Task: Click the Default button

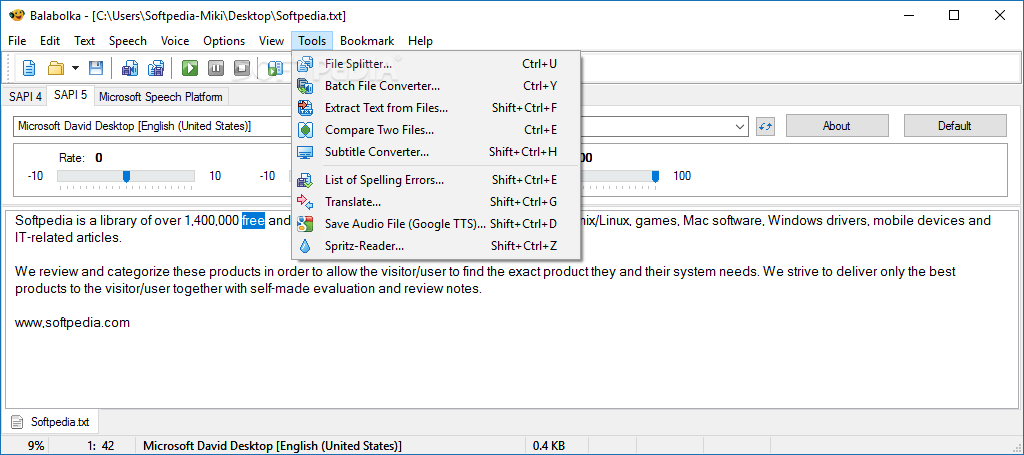Action: [955, 126]
